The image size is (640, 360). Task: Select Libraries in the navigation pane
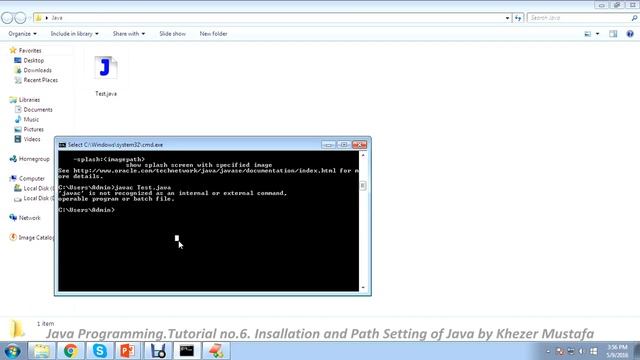25,100
